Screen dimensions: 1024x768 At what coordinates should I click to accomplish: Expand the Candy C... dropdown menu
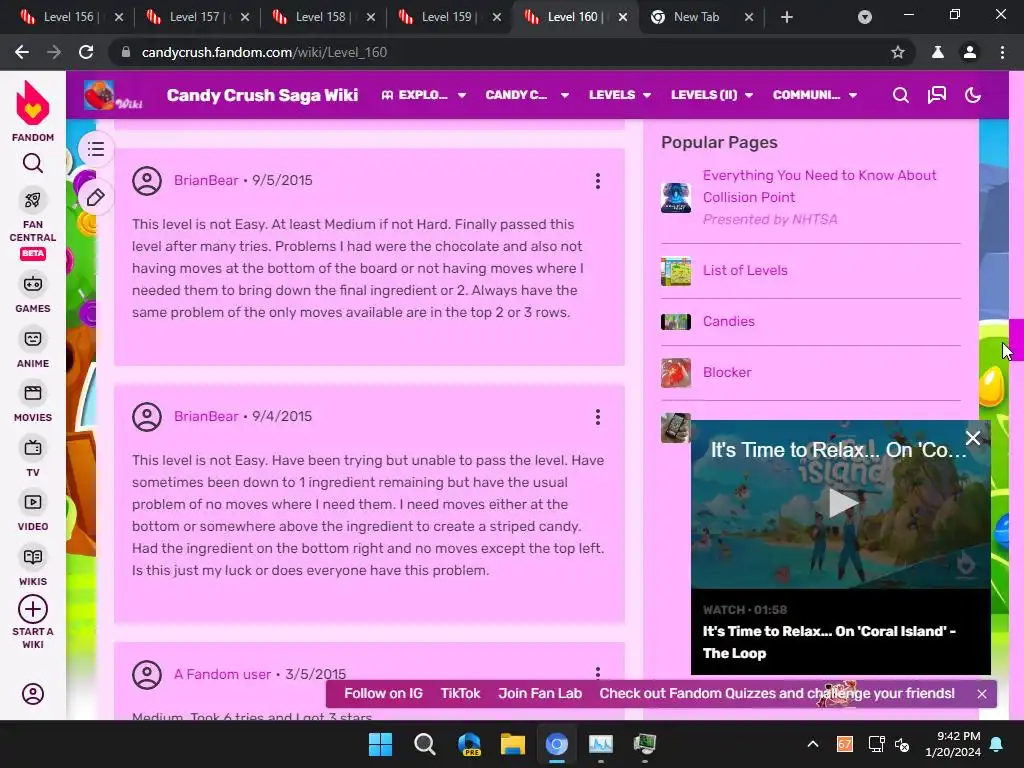pyautogui.click(x=526, y=95)
